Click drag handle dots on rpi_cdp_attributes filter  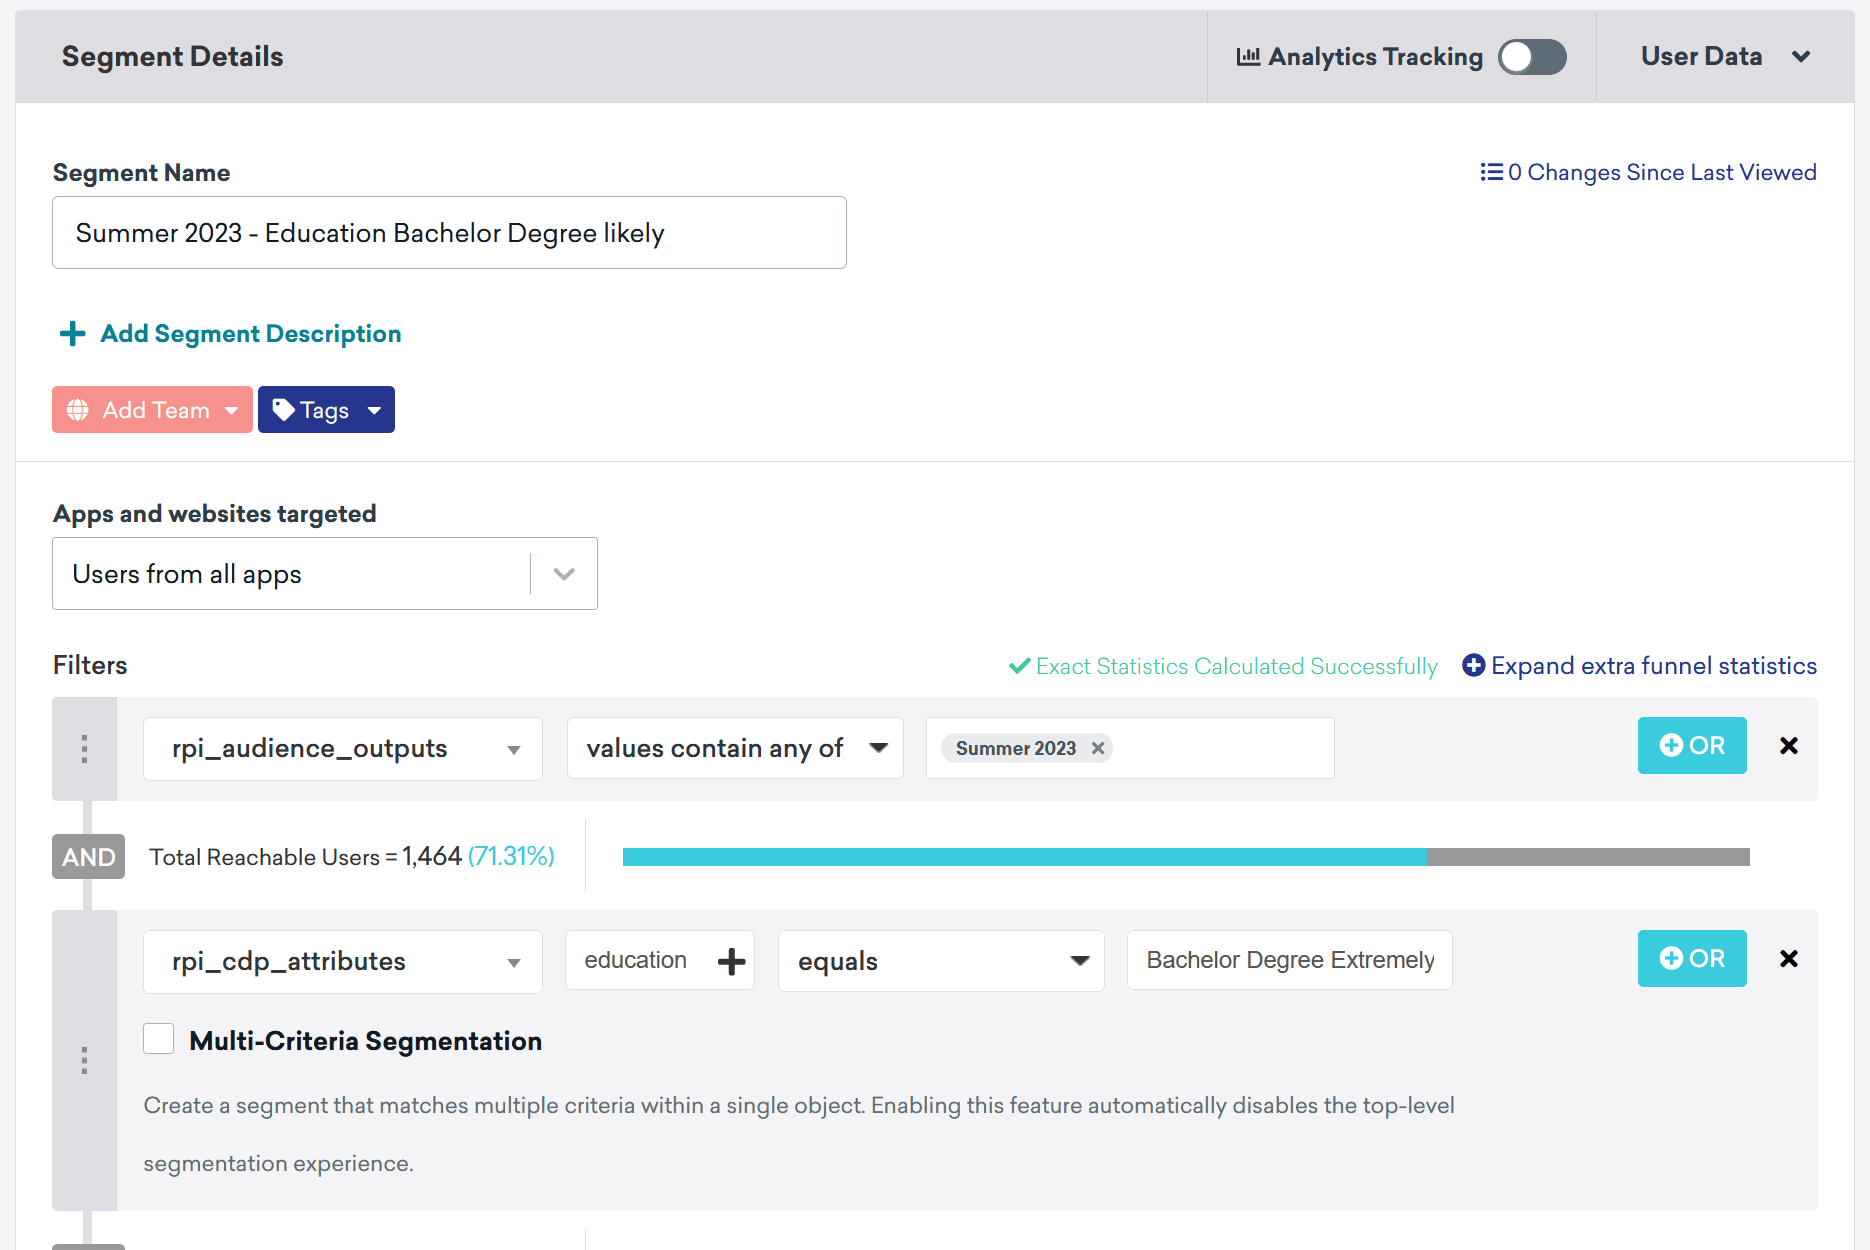(x=84, y=1060)
